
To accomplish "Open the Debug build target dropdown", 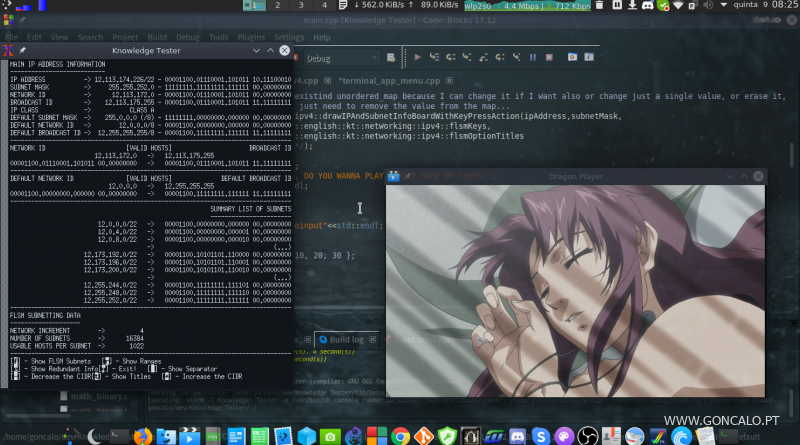I will pos(342,58).
